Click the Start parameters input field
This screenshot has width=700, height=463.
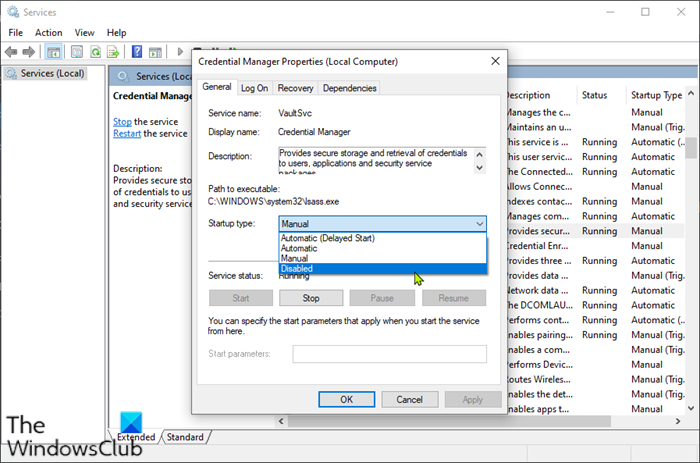pos(390,354)
